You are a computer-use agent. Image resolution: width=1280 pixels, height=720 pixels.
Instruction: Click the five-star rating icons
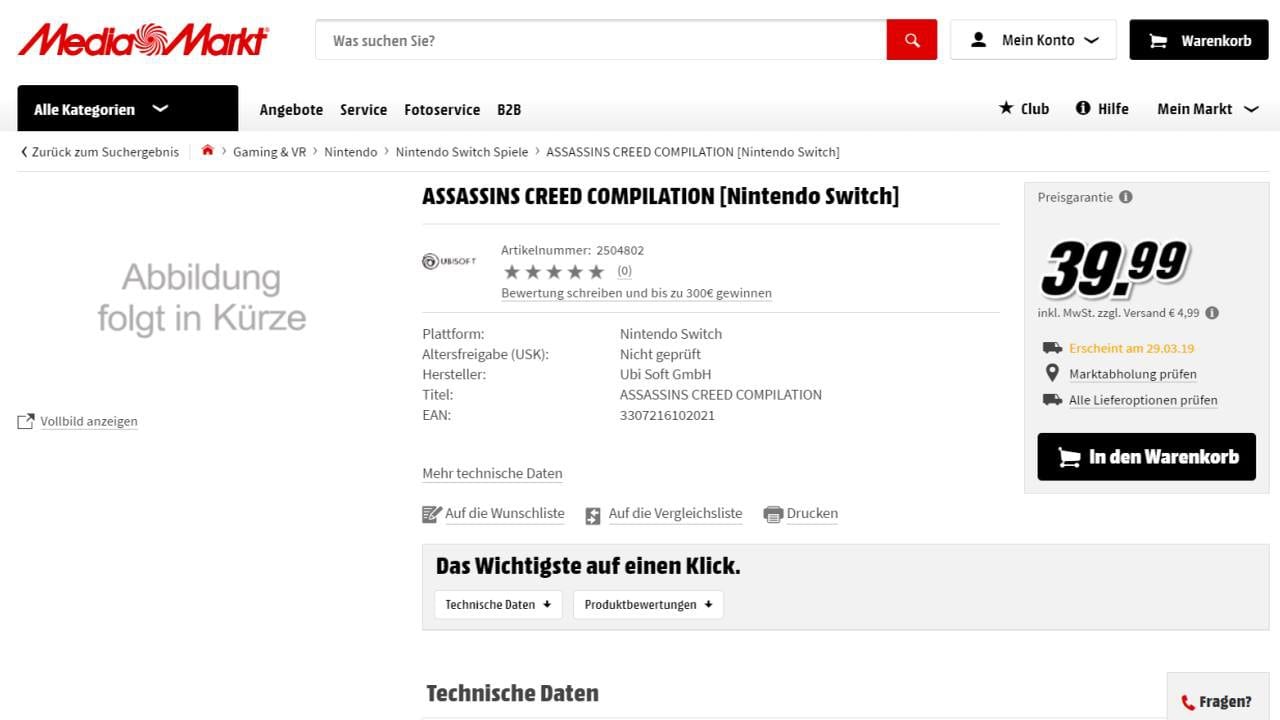coord(554,272)
